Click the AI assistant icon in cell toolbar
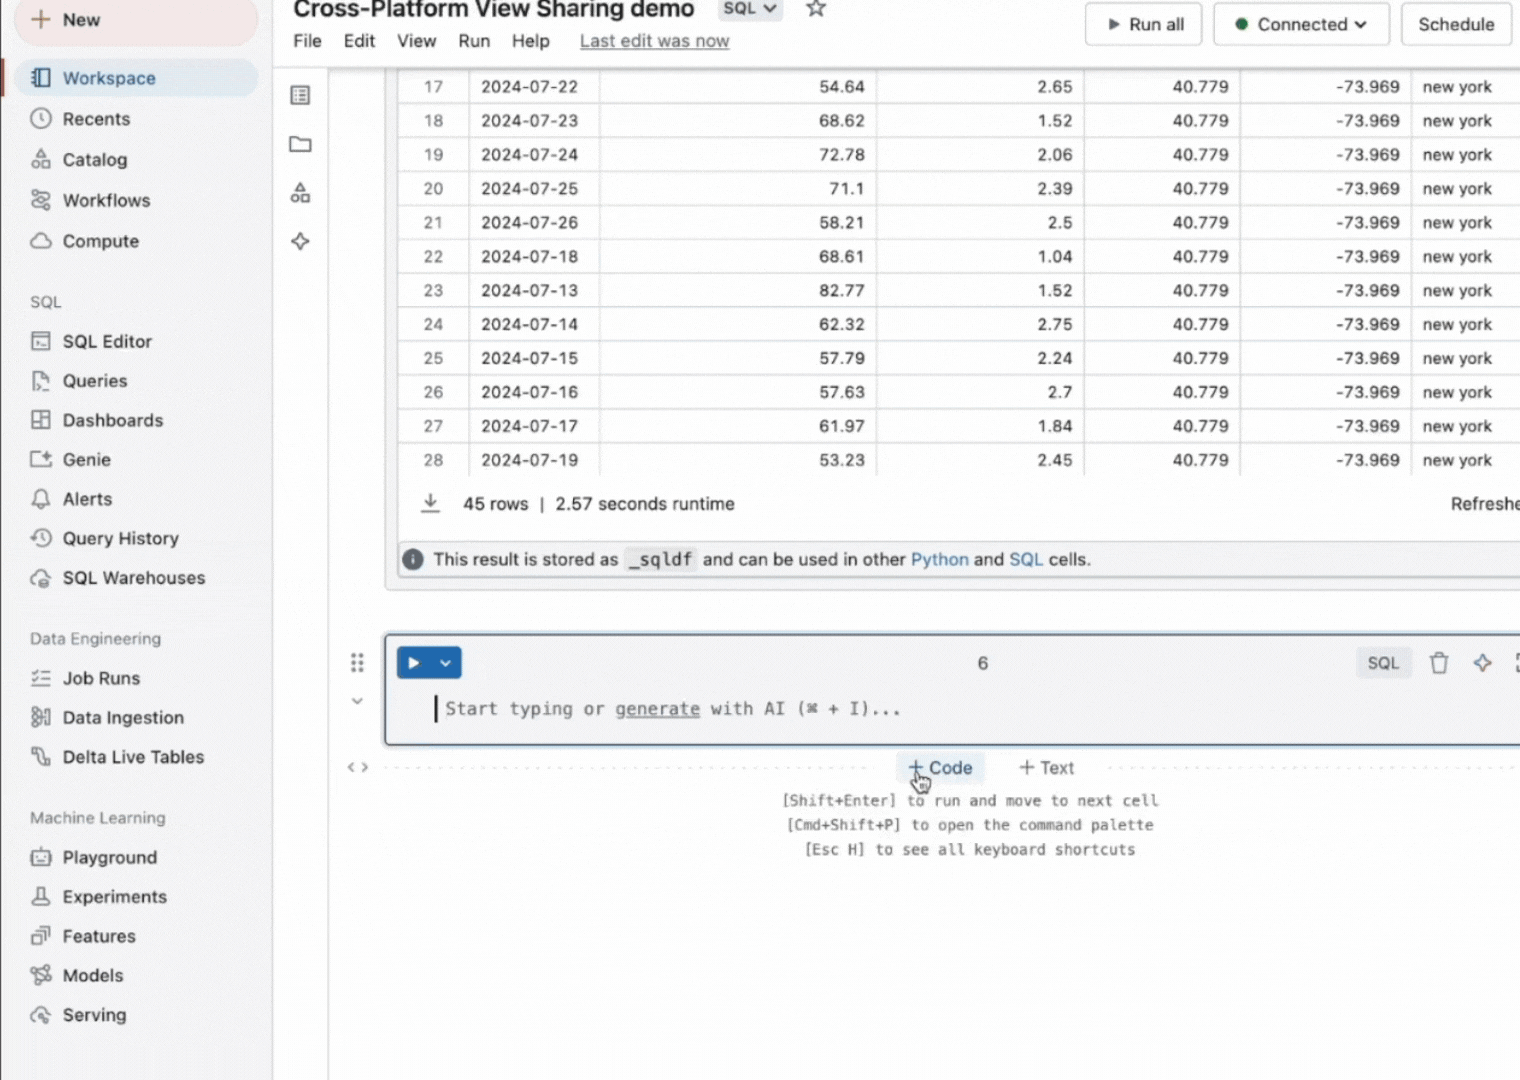This screenshot has height=1080, width=1520. pyautogui.click(x=1482, y=663)
